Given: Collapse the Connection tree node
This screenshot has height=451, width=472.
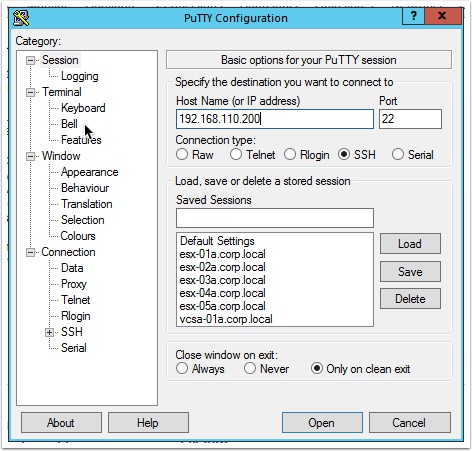Looking at the screenshot, I should click(30, 252).
